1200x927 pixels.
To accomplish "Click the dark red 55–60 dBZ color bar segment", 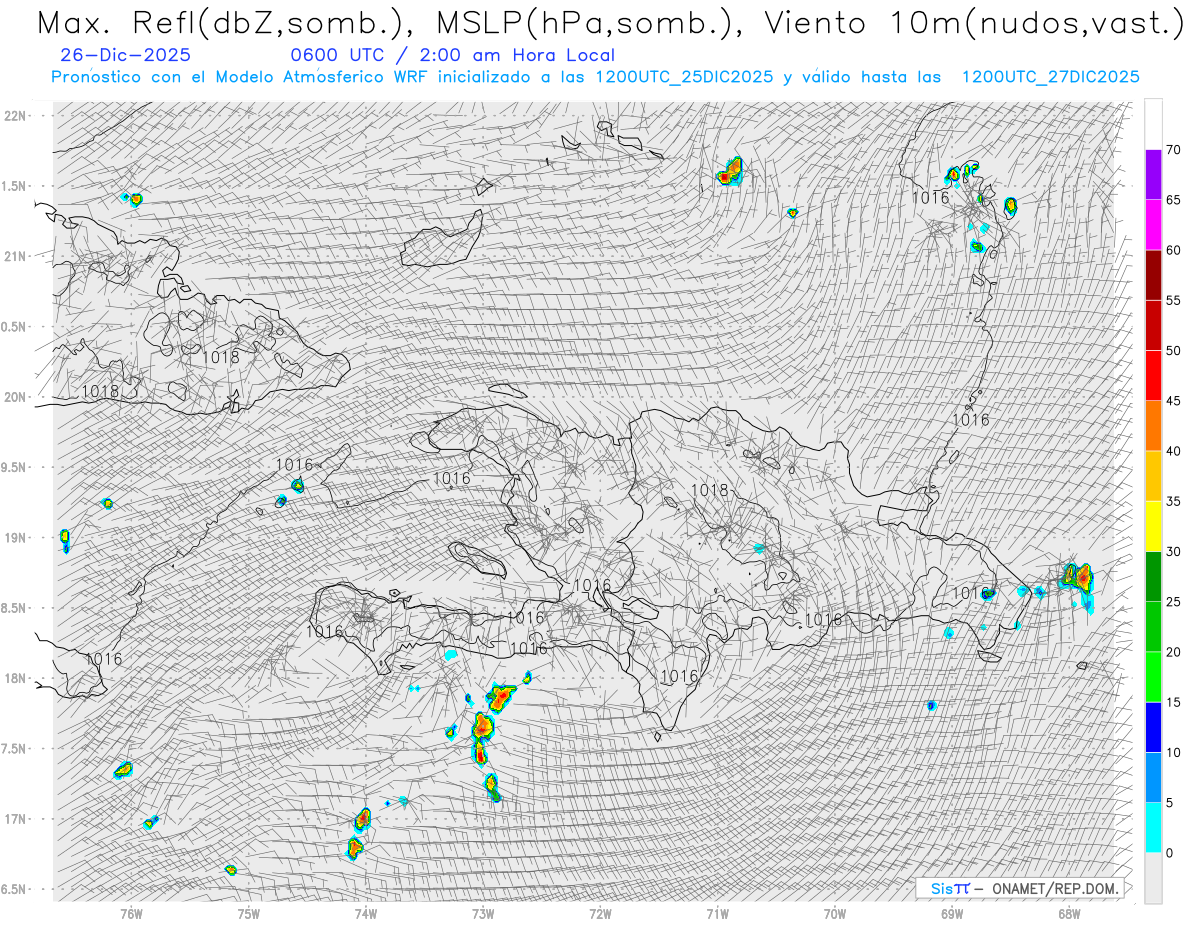I will click(1153, 275).
